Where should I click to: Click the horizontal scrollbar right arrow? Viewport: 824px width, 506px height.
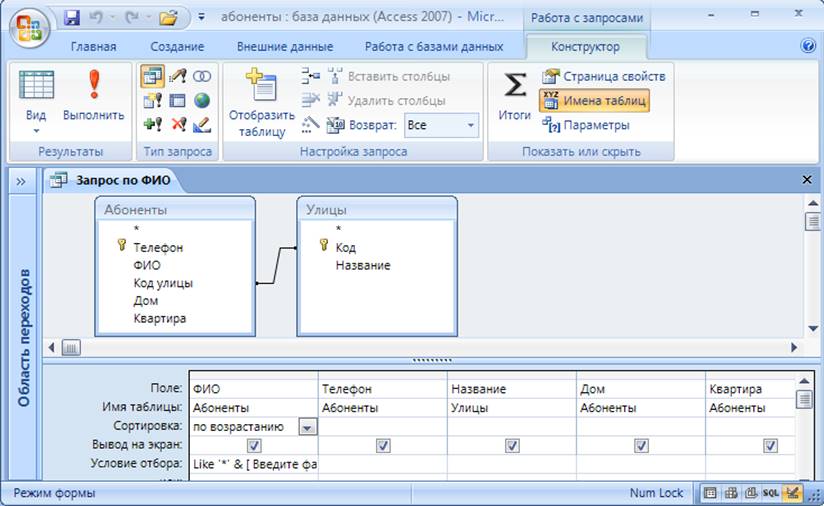(x=794, y=347)
